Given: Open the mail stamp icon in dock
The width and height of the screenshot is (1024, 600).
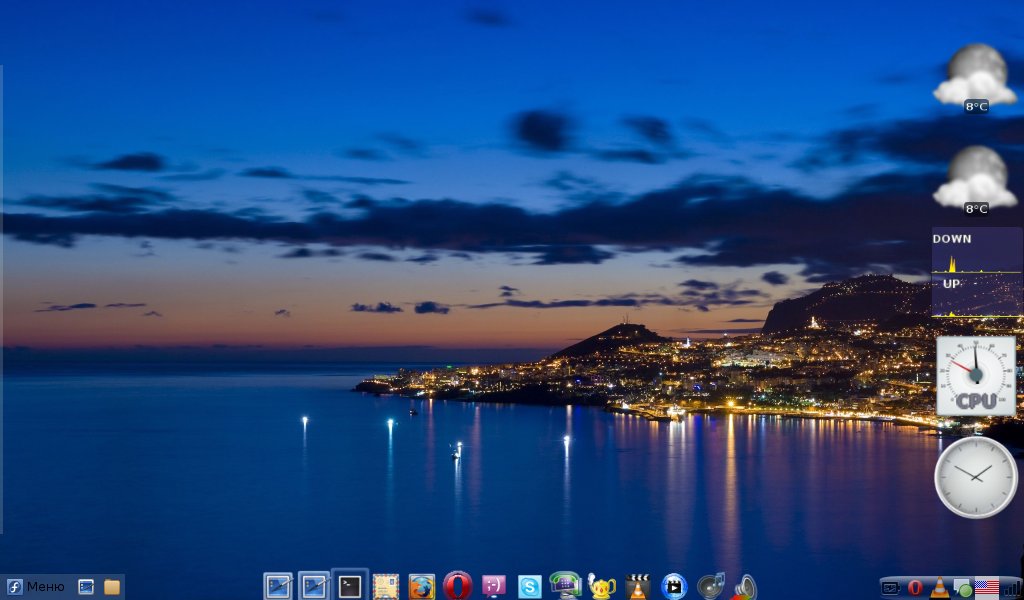Looking at the screenshot, I should point(386,586).
